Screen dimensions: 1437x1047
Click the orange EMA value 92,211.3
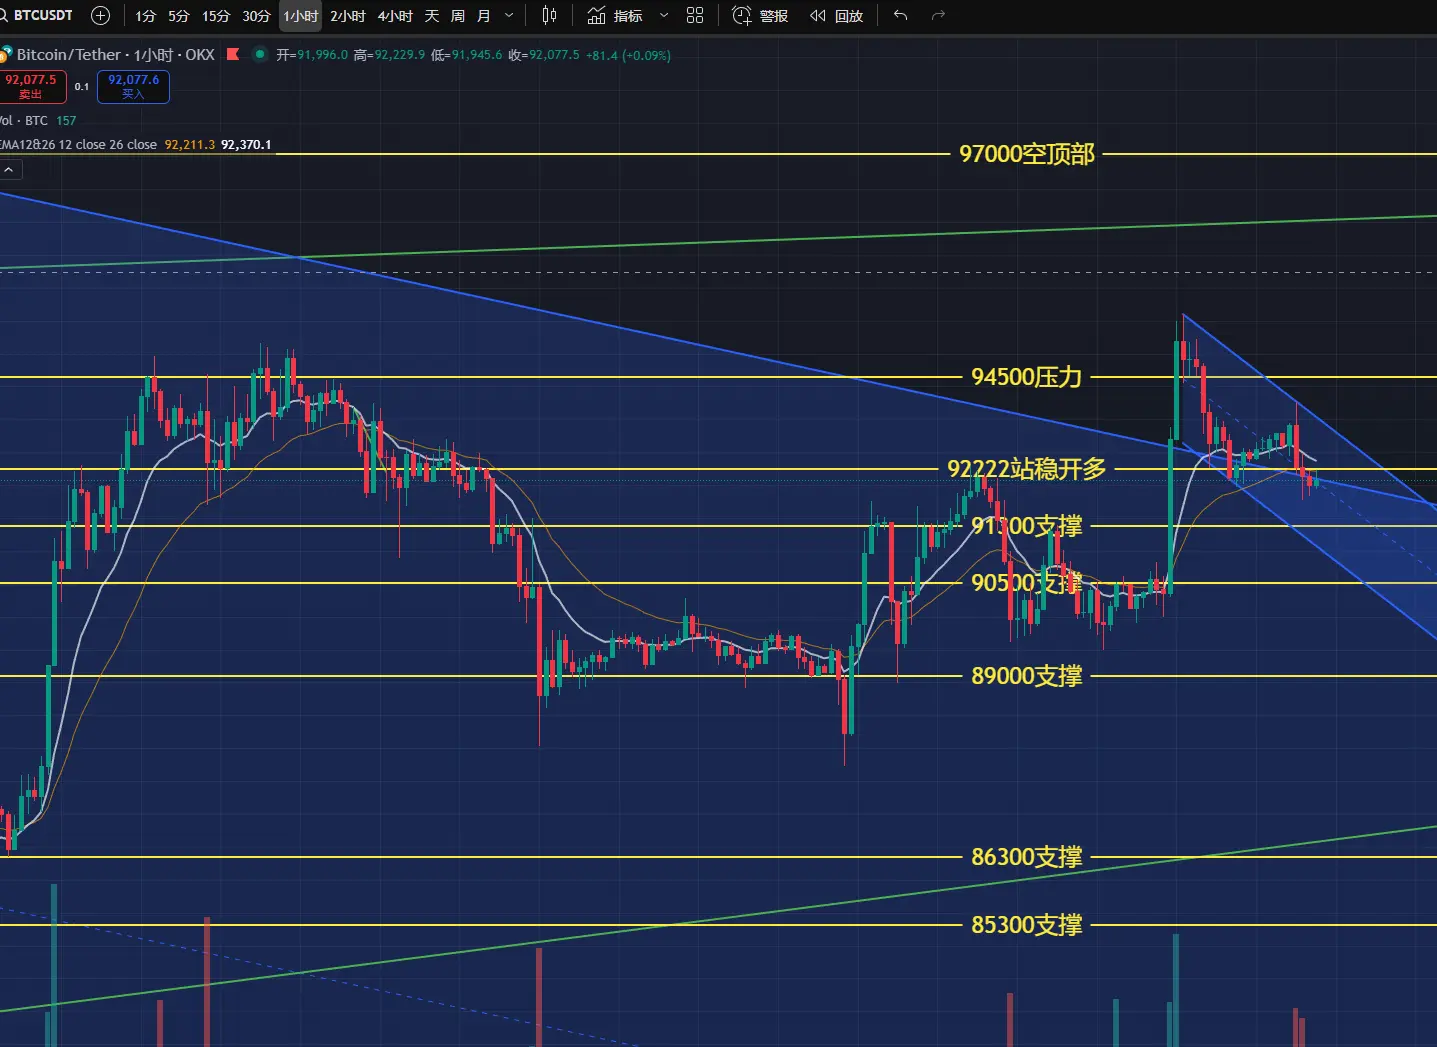190,145
